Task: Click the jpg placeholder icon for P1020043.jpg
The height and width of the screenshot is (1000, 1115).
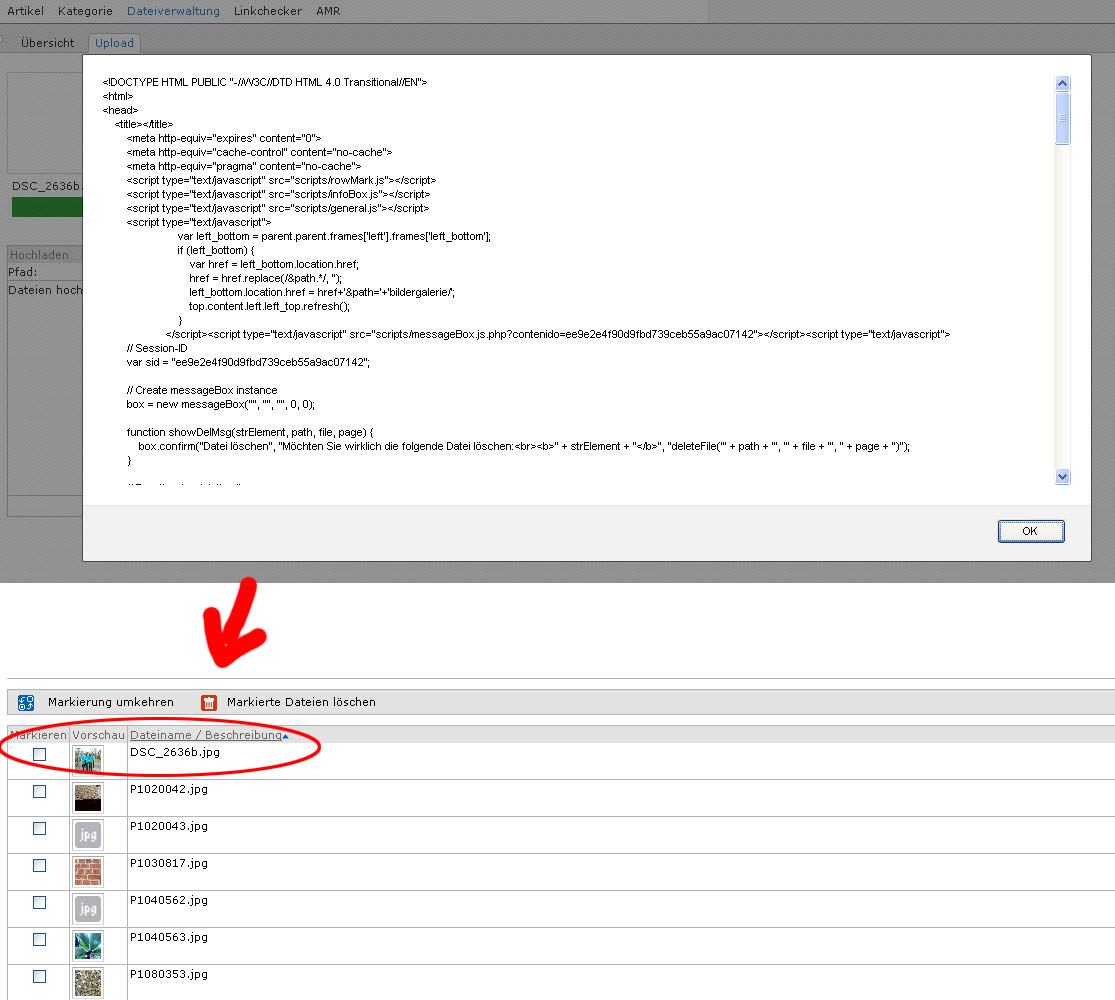Action: pyautogui.click(x=87, y=834)
